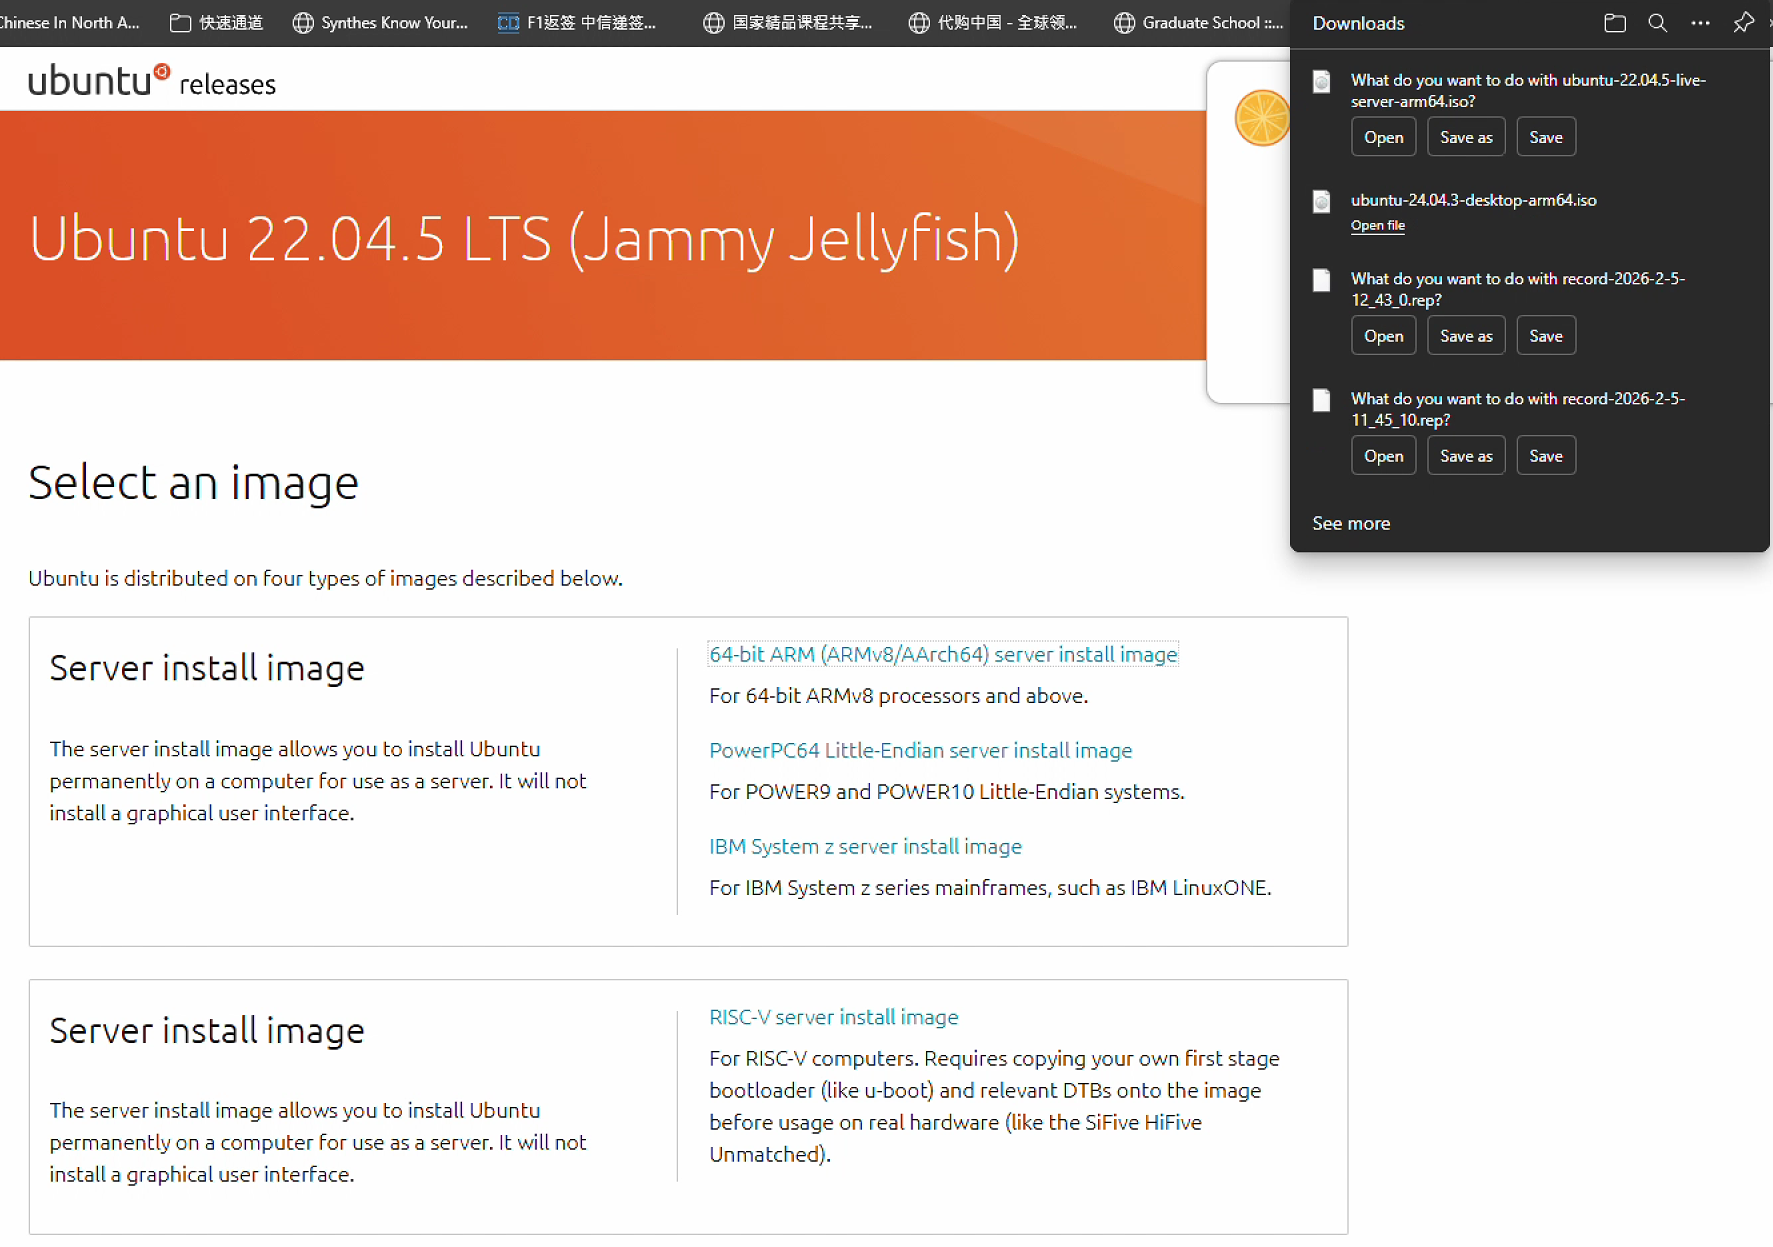The image size is (1773, 1247).
Task: Choose Save as for record-2026-2-5-12_43_0.rep
Action: 1466,336
